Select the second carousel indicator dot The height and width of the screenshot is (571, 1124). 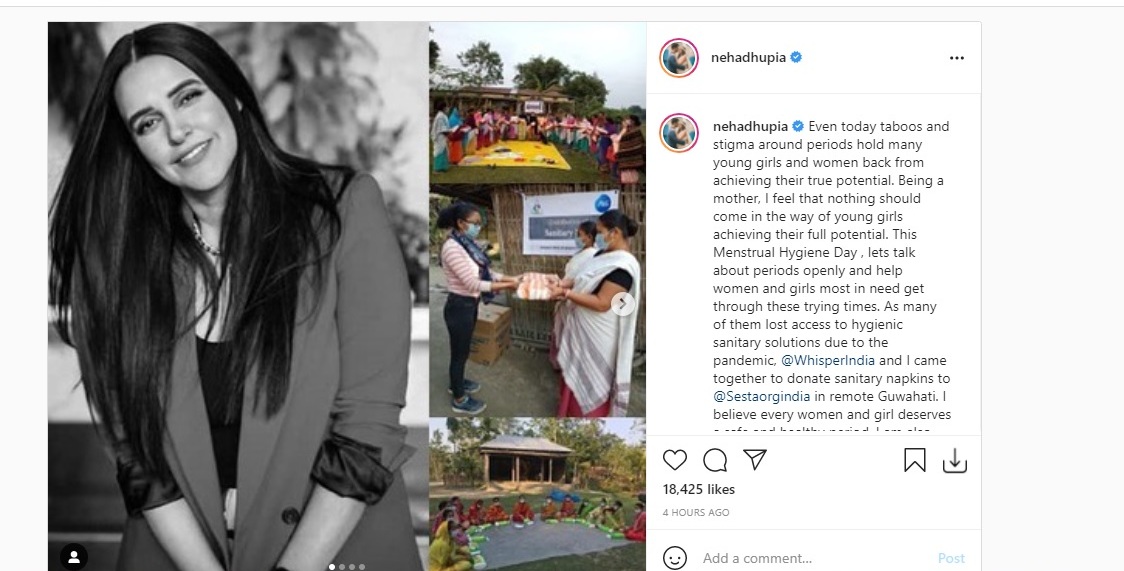342,567
